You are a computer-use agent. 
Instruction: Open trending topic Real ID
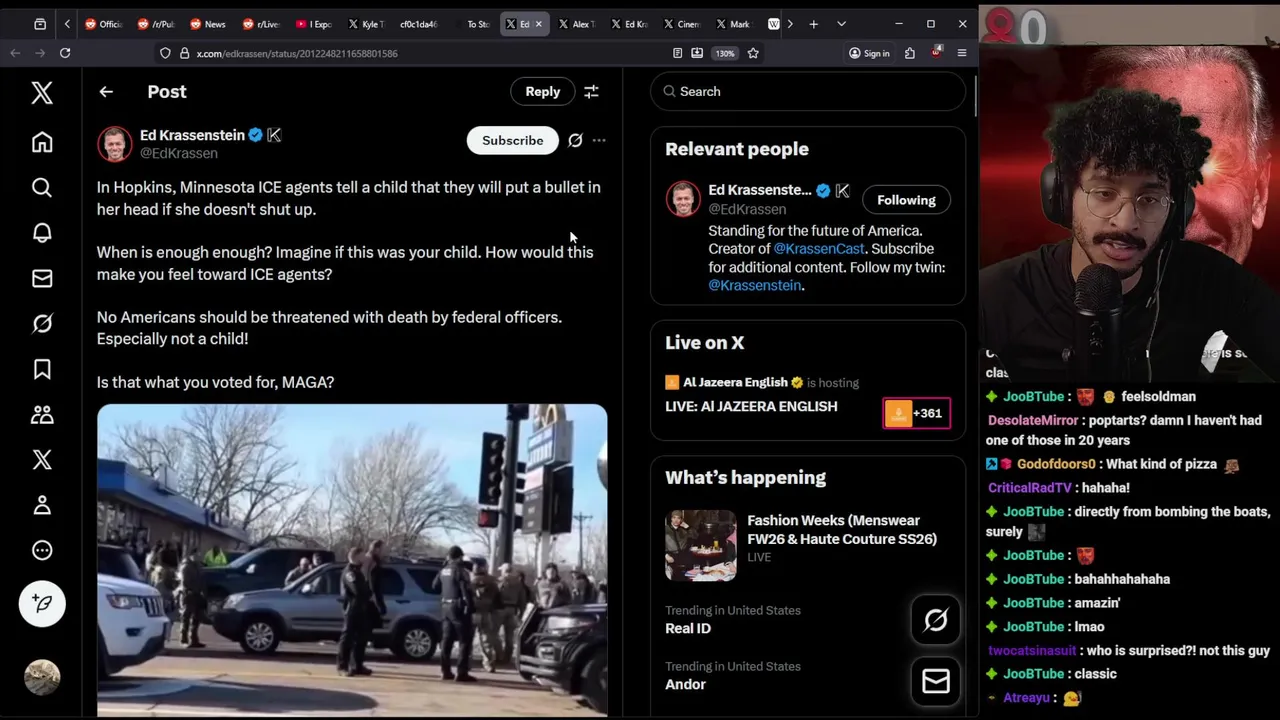688,629
